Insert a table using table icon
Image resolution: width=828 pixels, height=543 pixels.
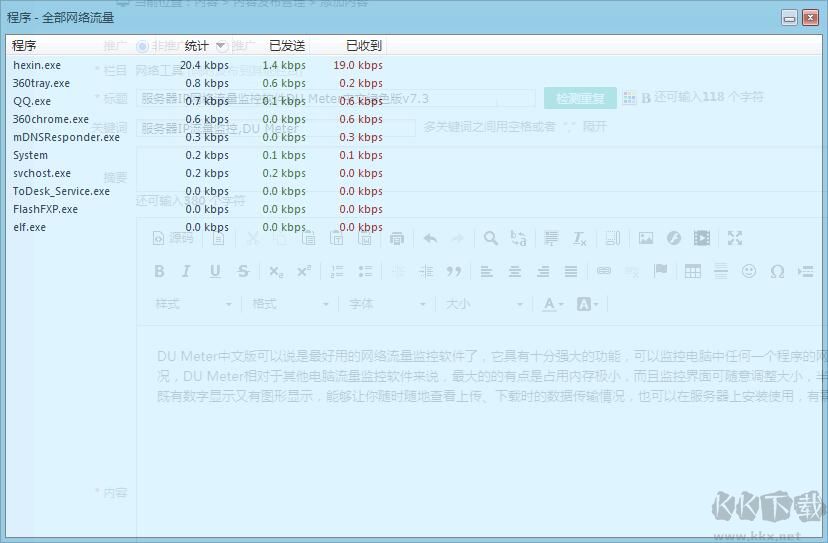coord(692,271)
